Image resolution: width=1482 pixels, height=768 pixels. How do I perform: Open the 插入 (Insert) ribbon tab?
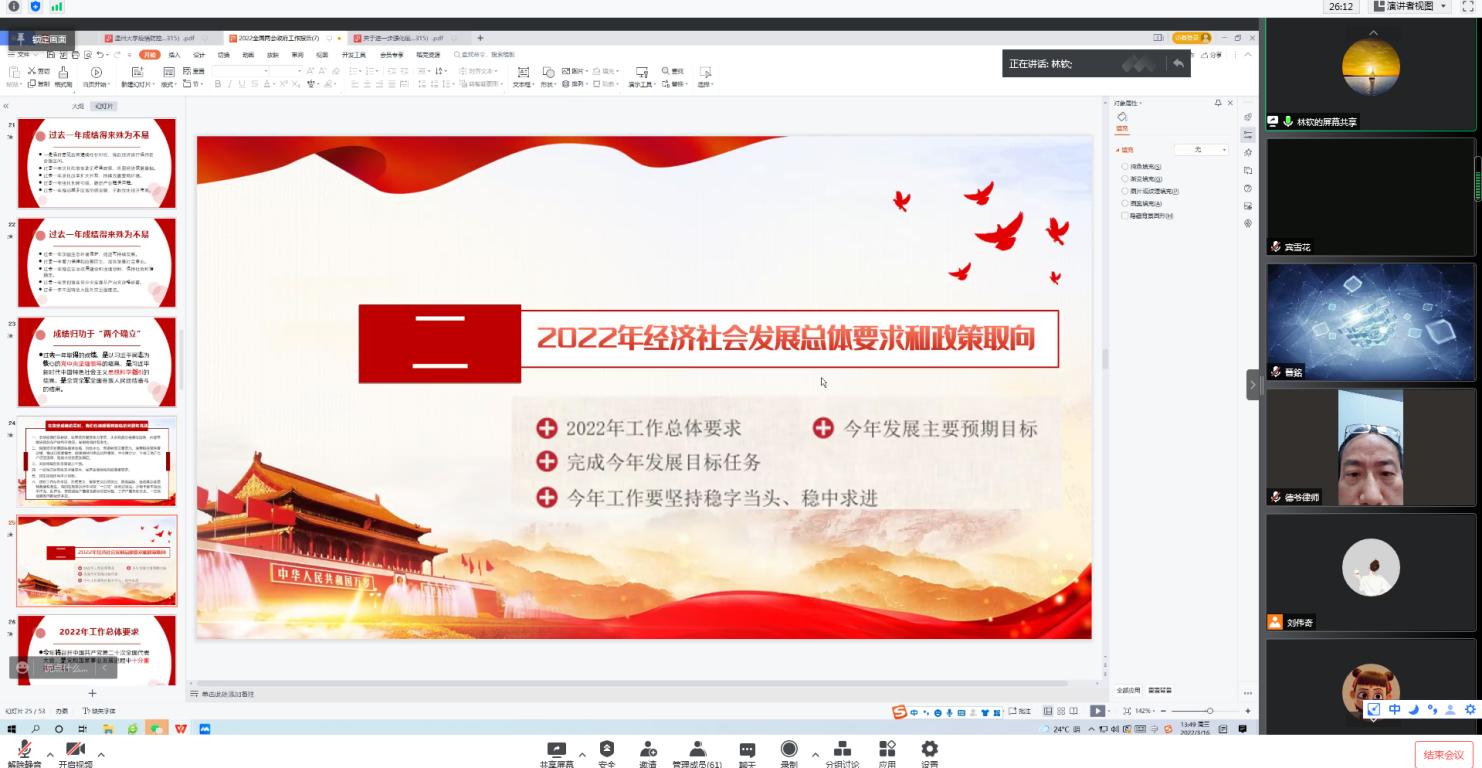click(x=174, y=55)
